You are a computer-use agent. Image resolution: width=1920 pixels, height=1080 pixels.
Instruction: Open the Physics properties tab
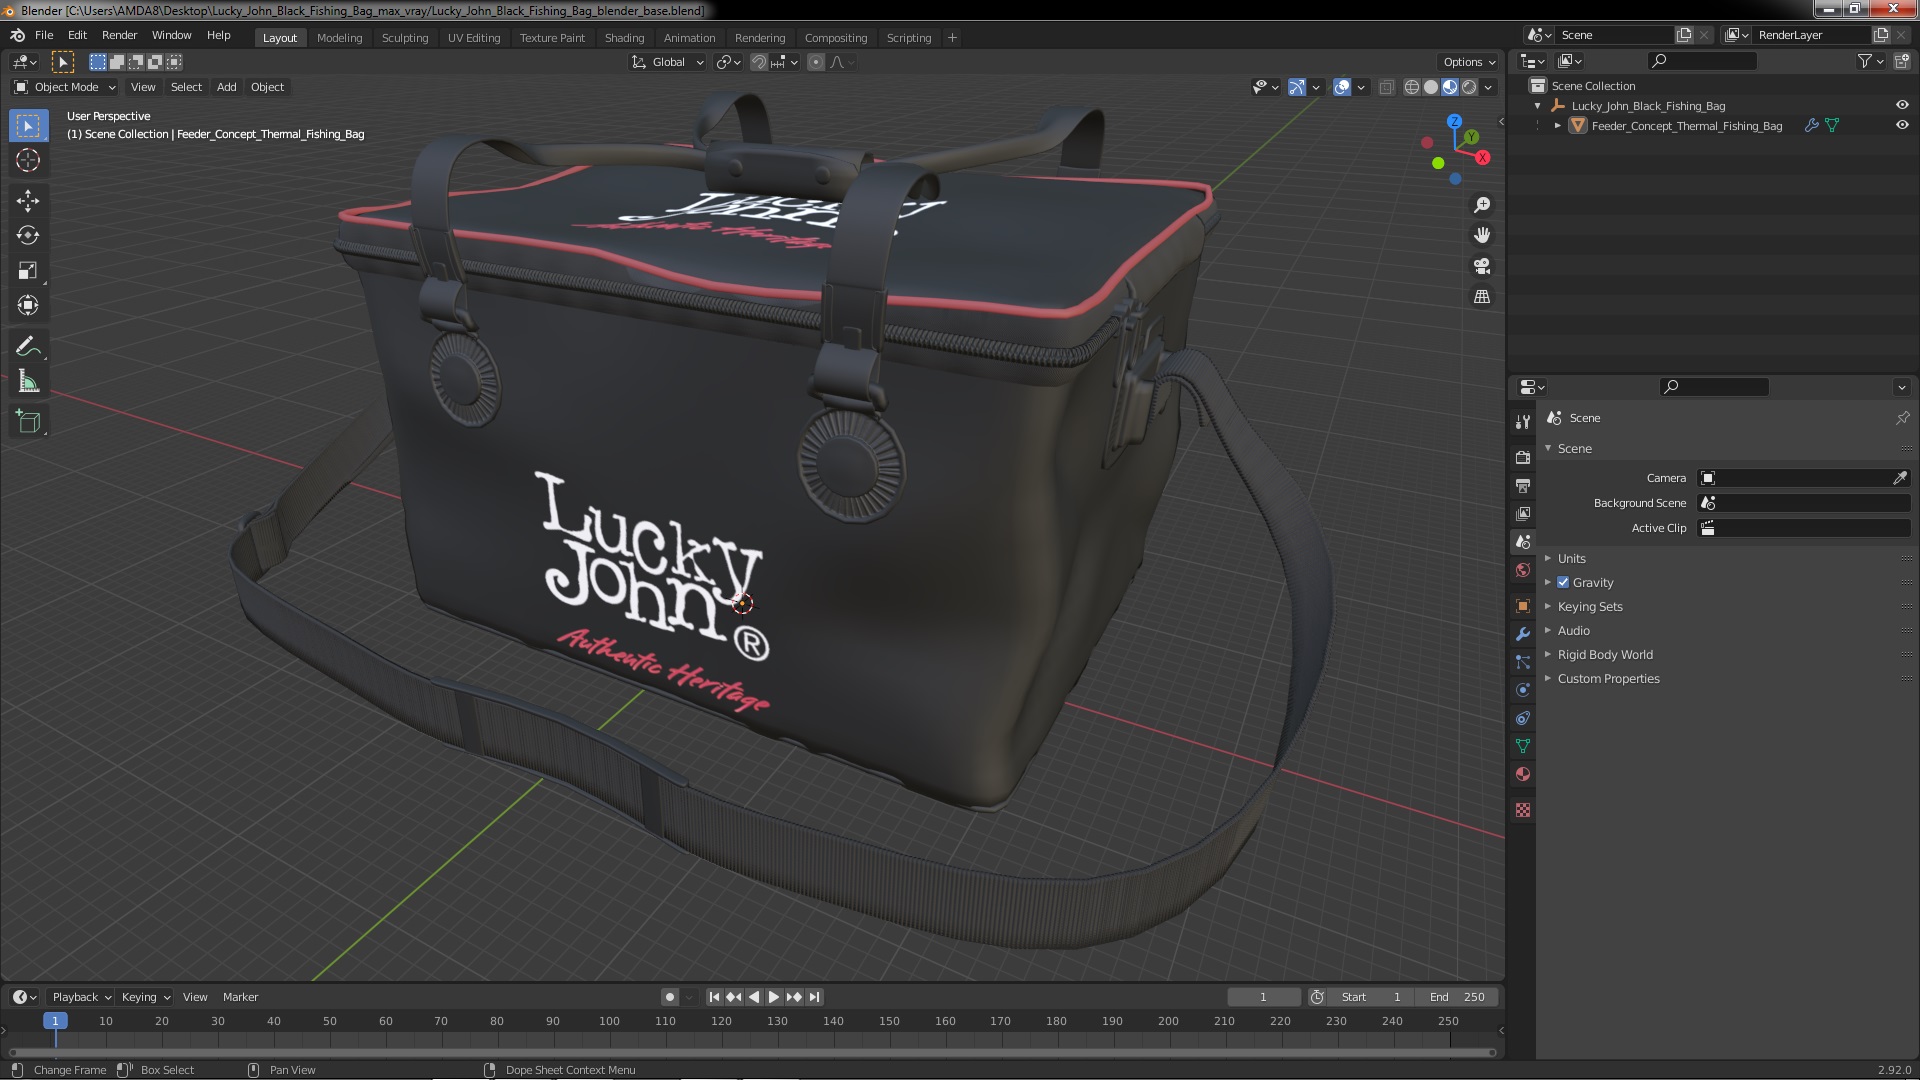coord(1523,690)
